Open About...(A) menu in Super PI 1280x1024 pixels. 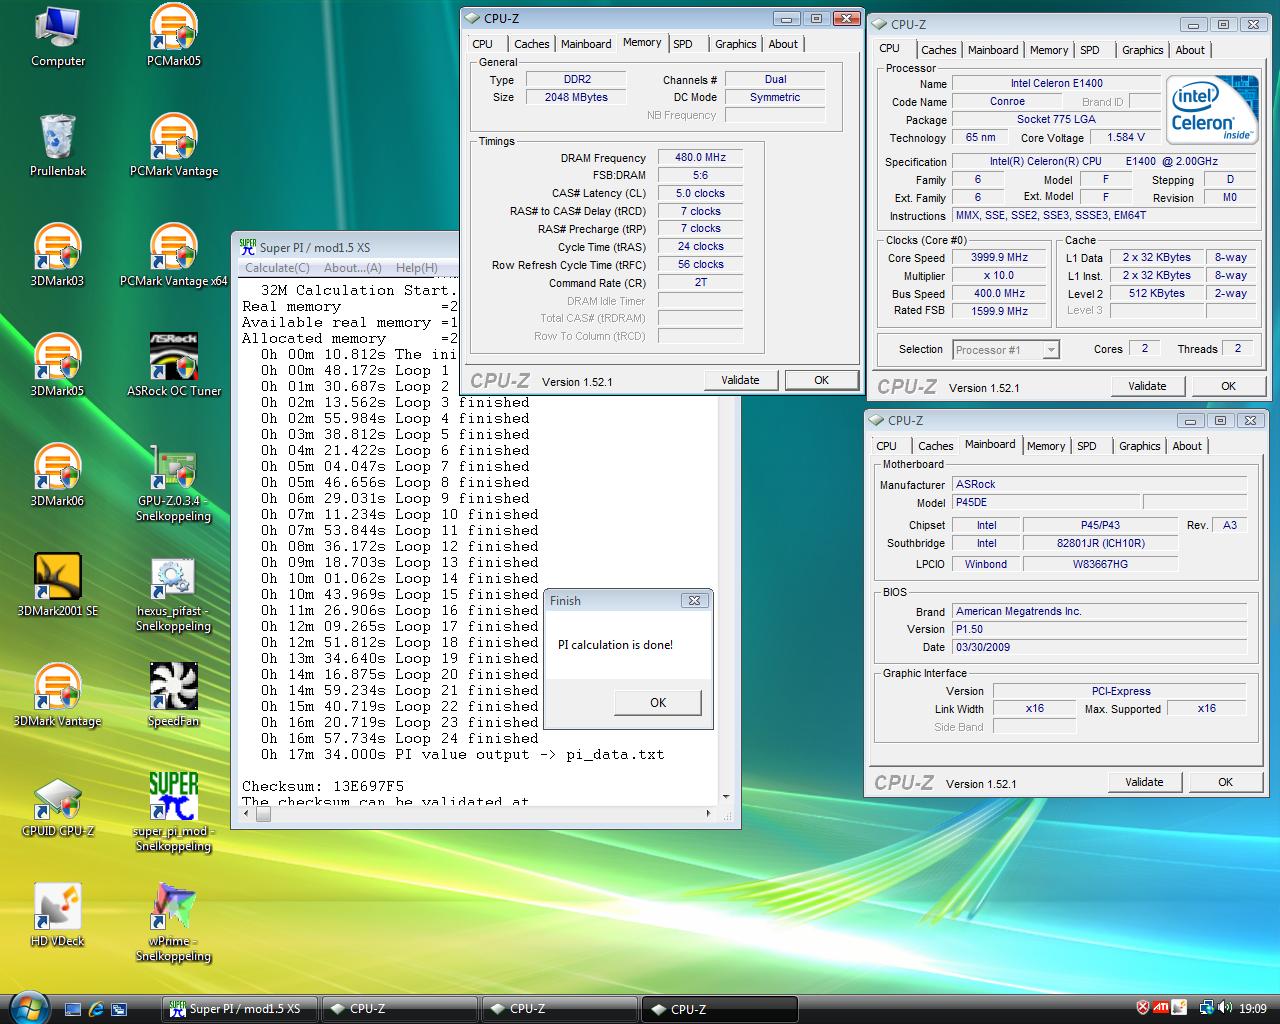coord(353,268)
